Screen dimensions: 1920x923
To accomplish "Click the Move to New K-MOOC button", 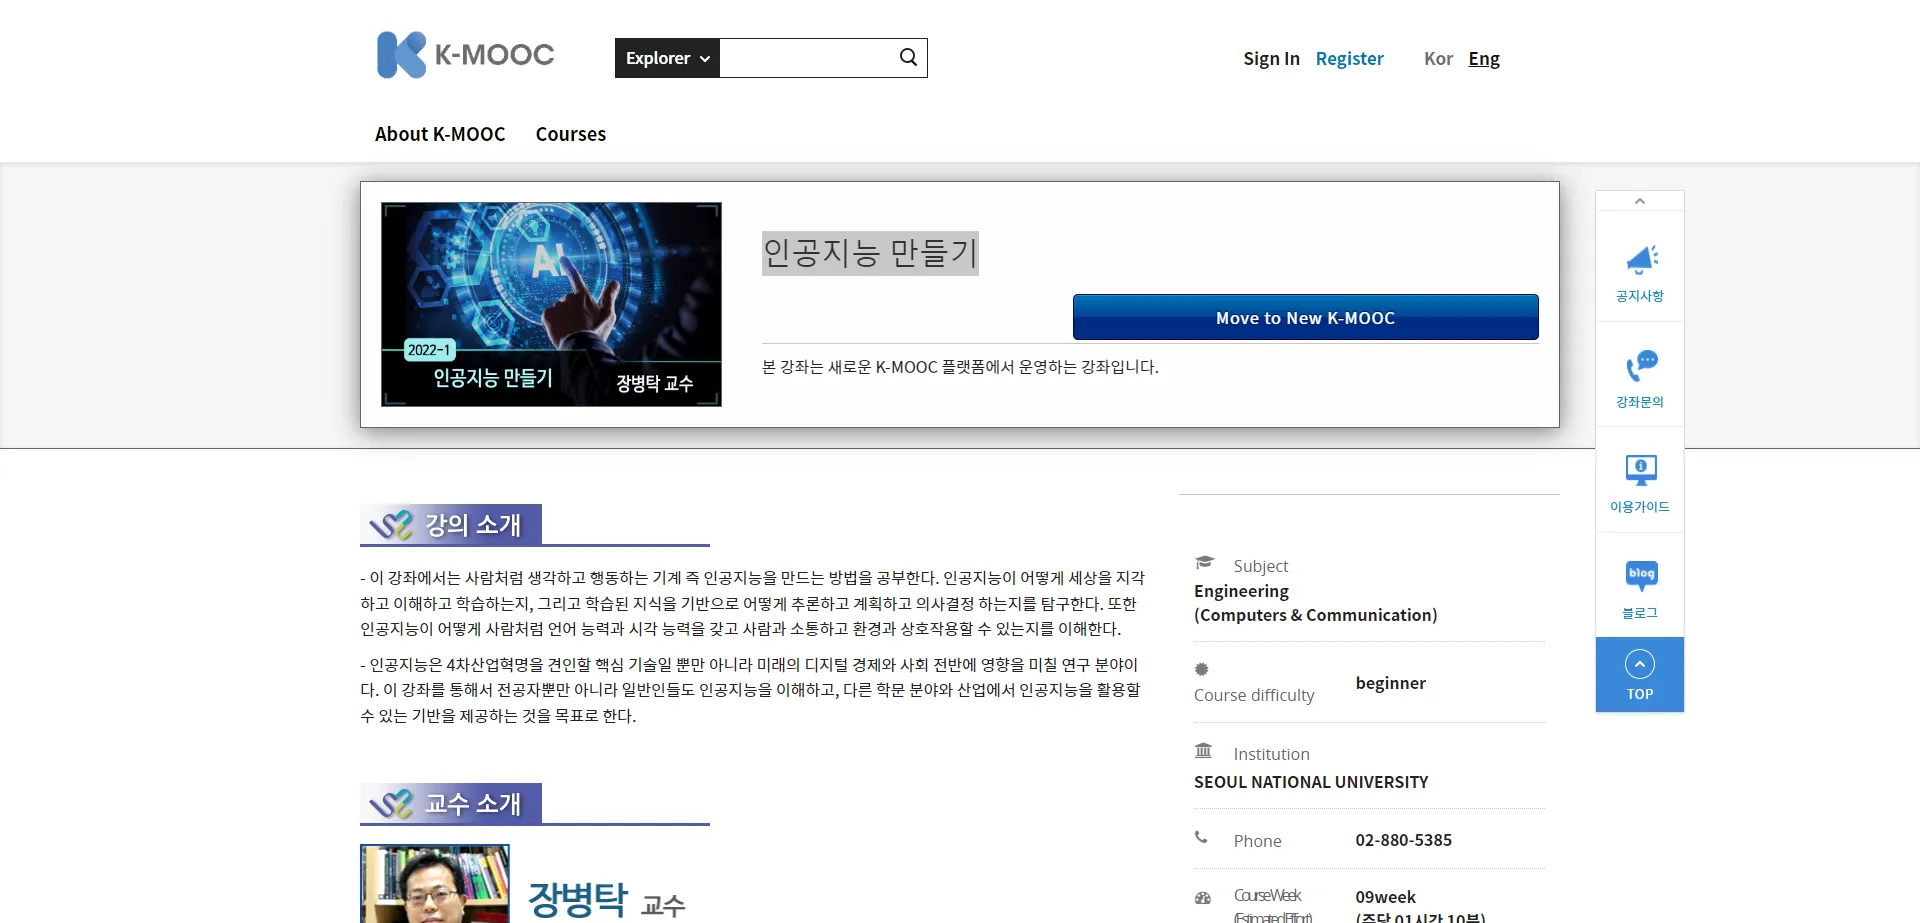I will pos(1305,317).
